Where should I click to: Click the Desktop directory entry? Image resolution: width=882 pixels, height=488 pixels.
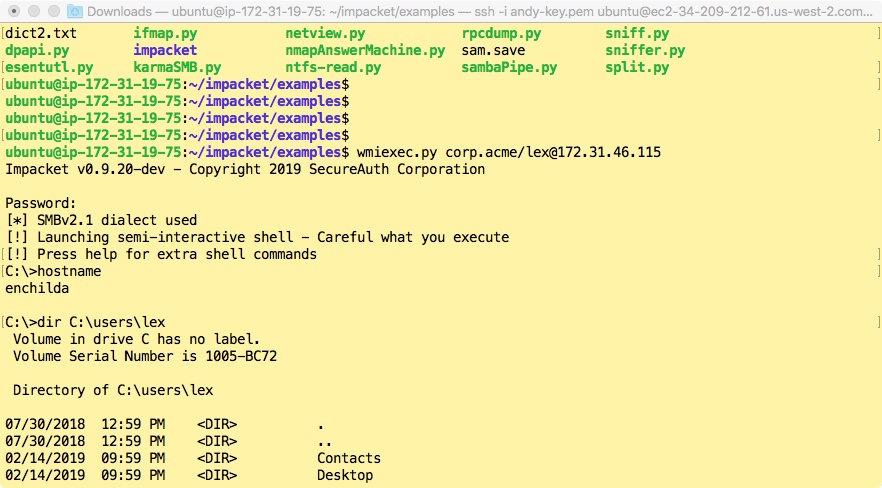[345, 475]
